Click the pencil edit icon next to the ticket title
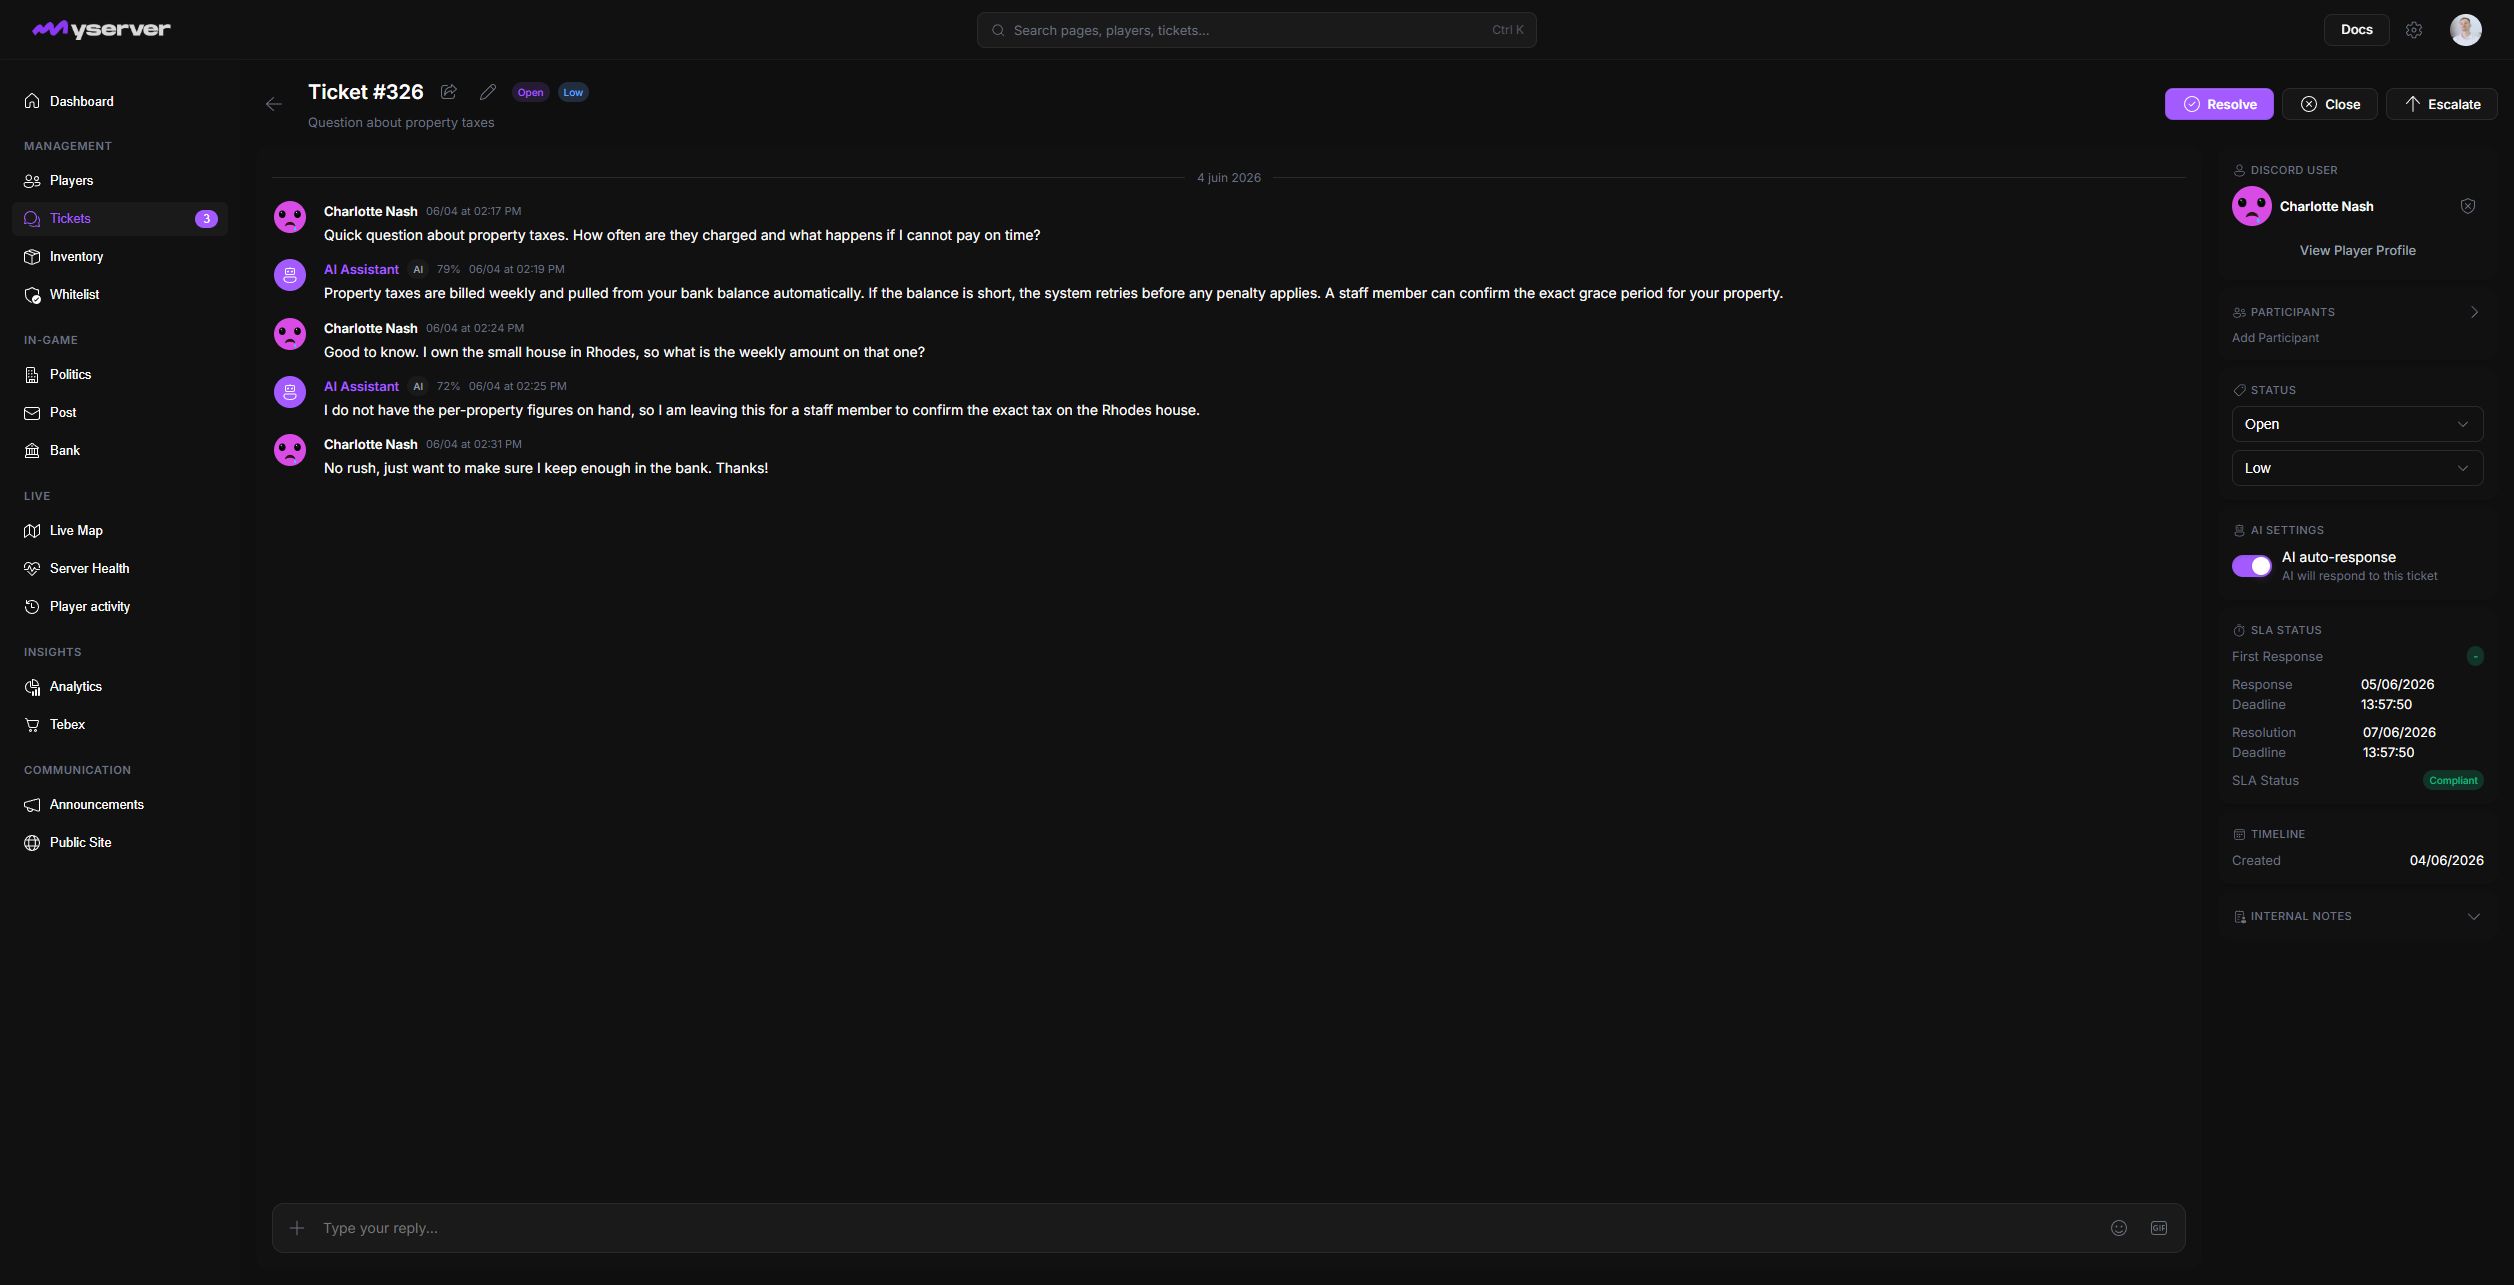 pos(488,92)
